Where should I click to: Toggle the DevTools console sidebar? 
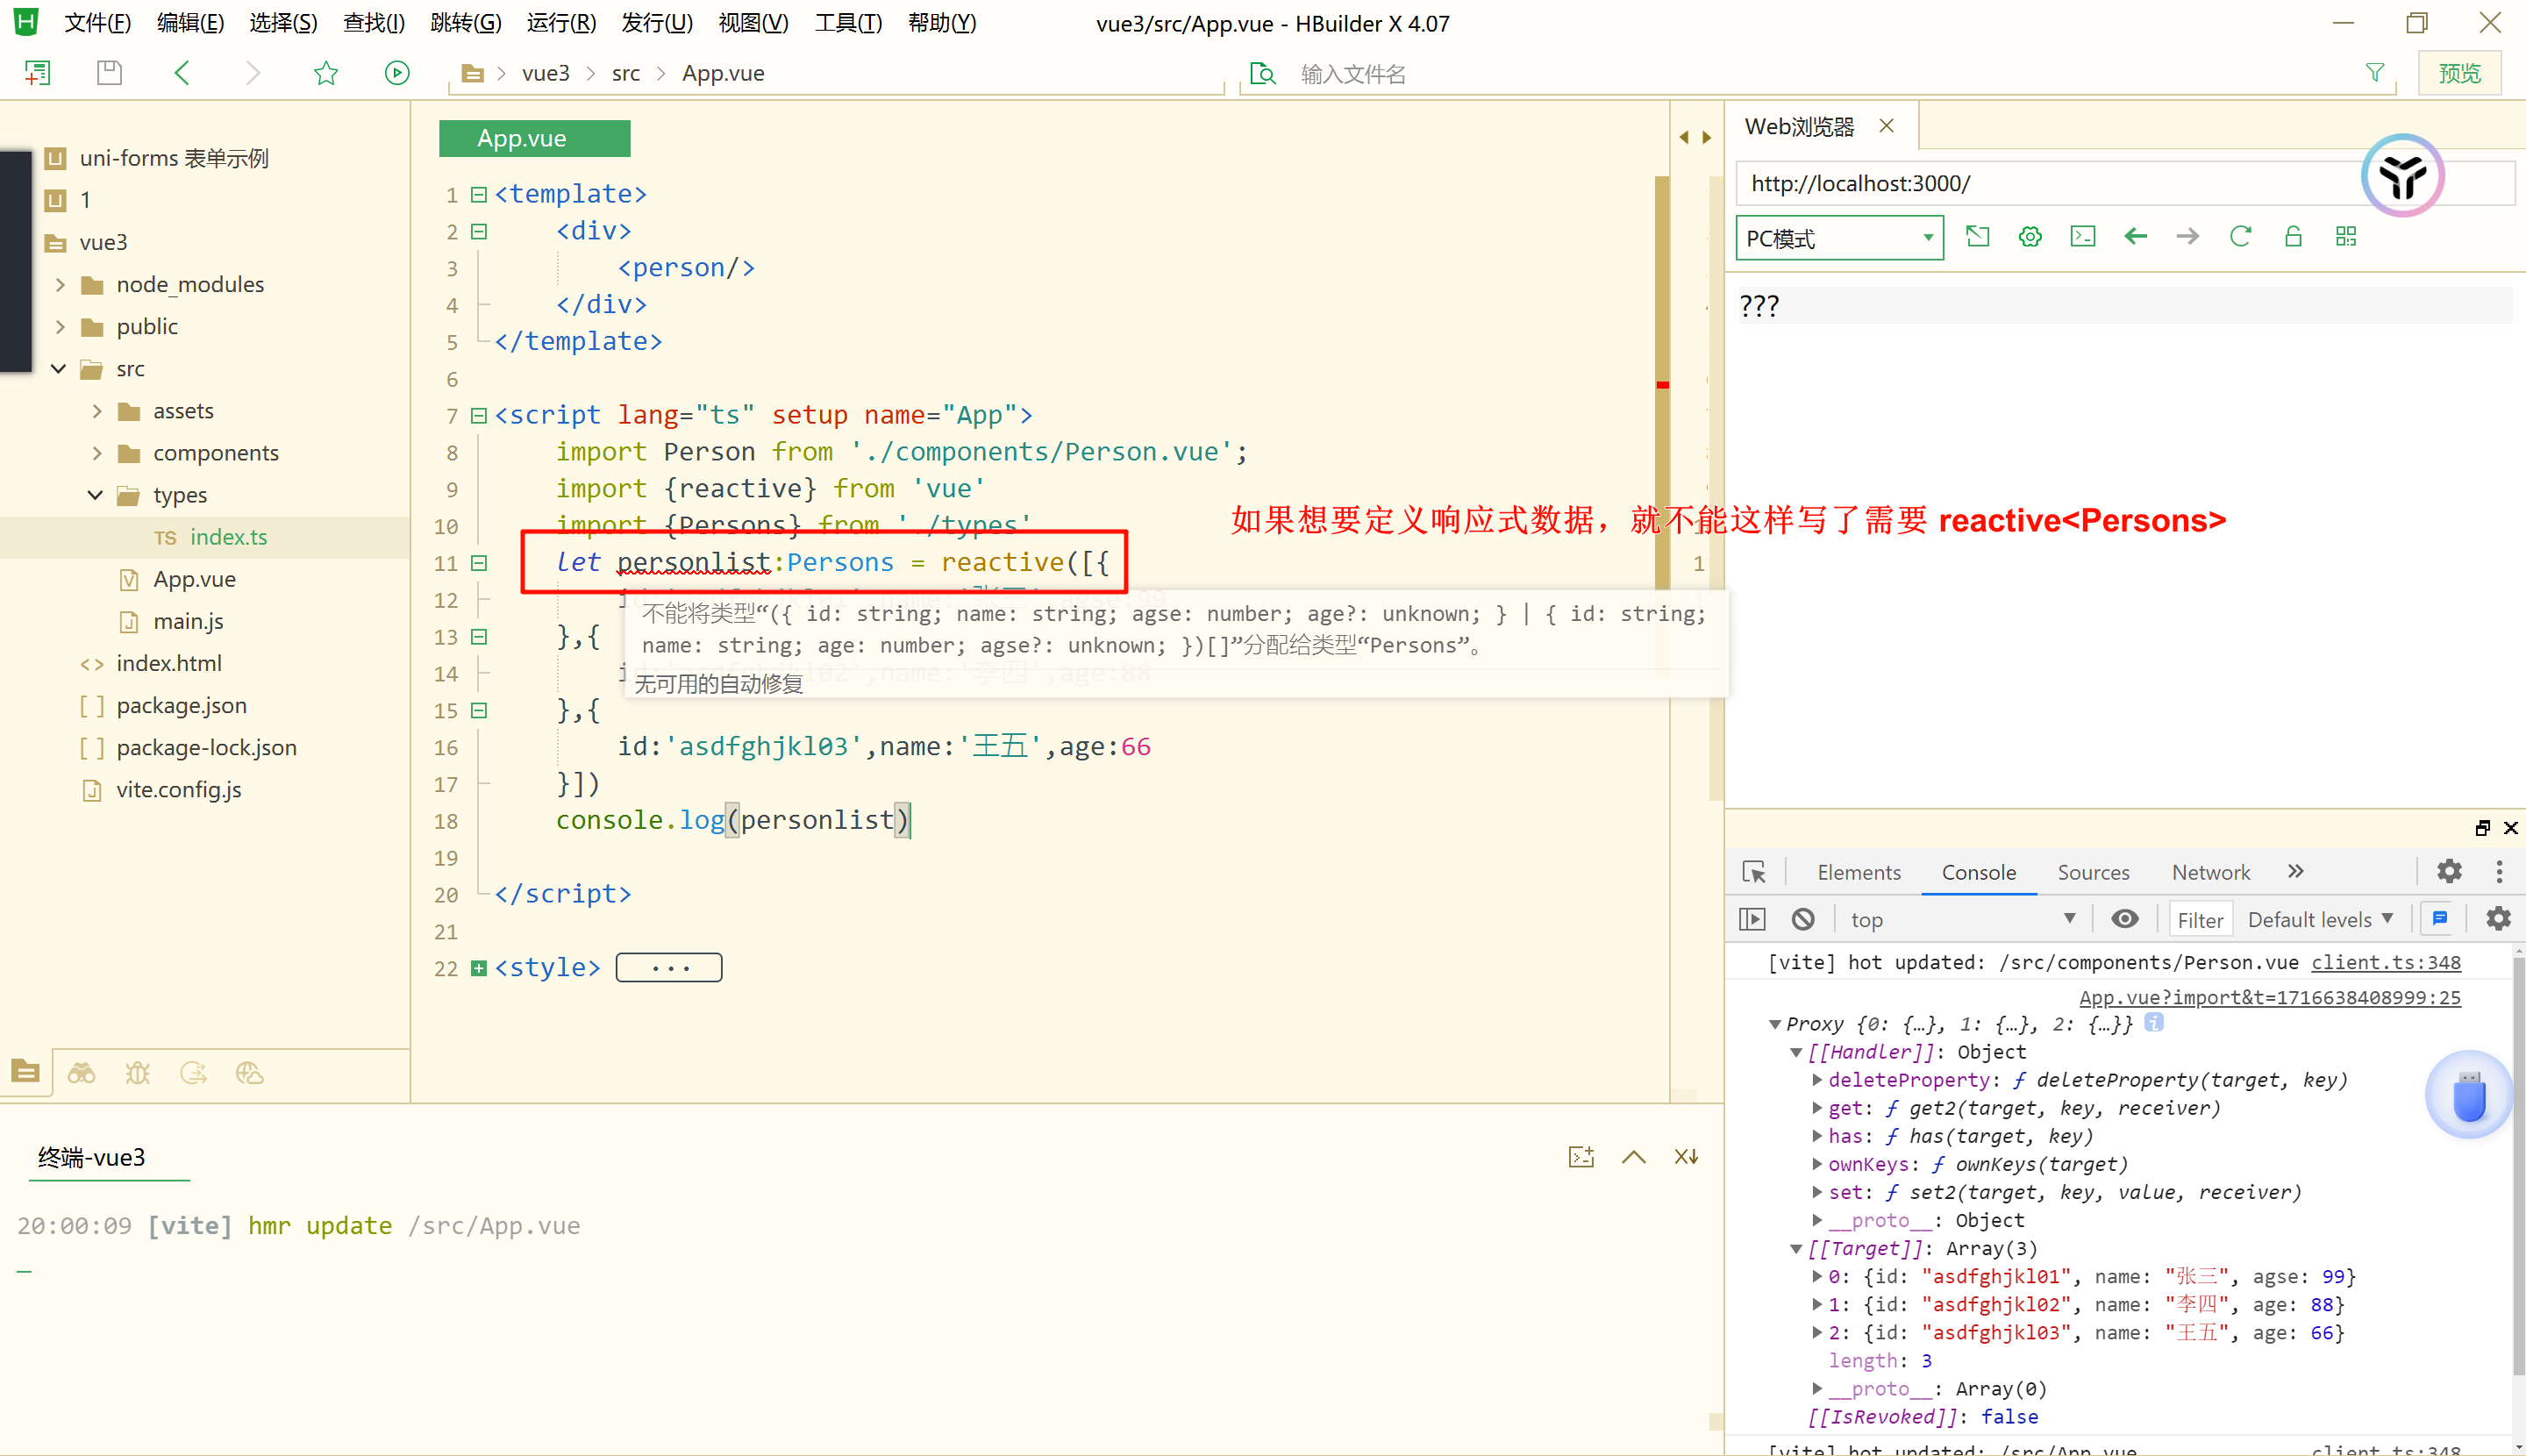point(1753,919)
